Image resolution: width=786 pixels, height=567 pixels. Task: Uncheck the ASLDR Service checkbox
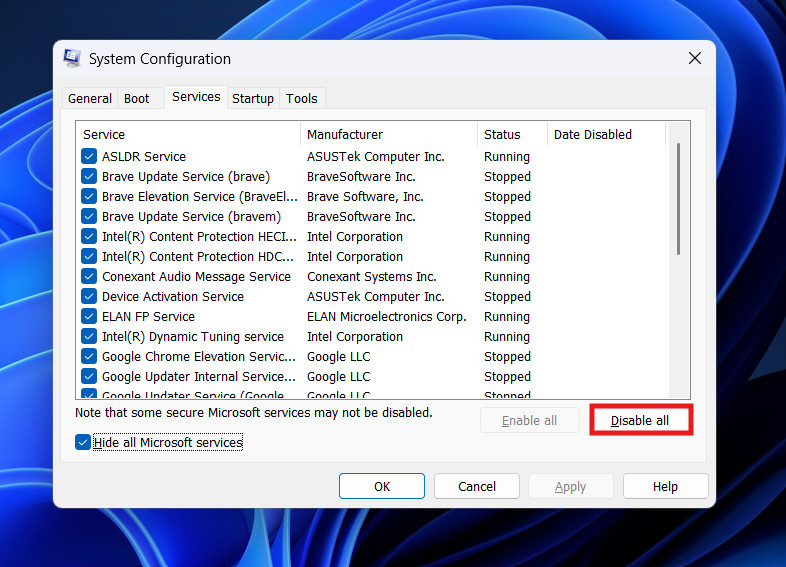coord(89,157)
